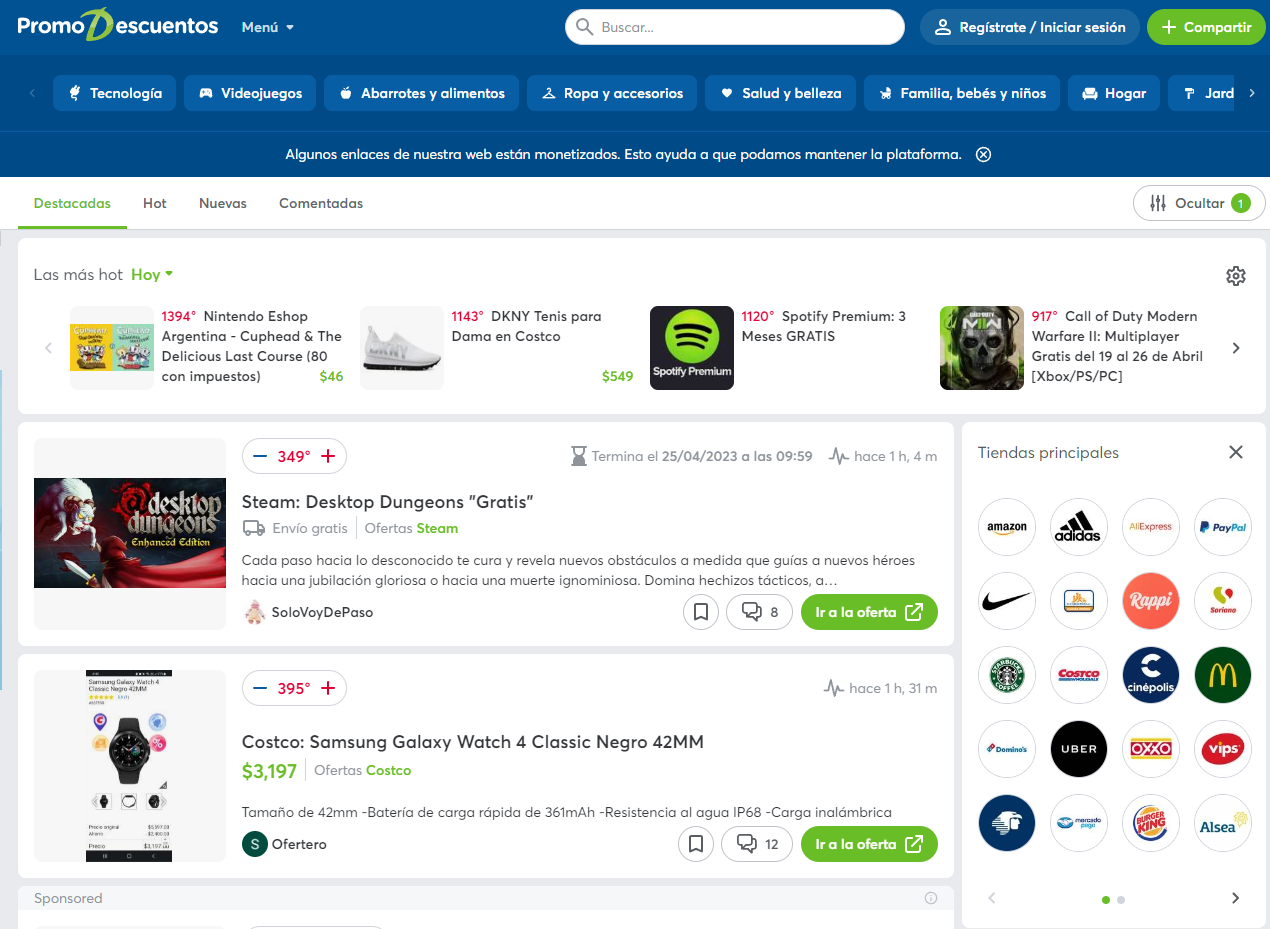Toggle the Ocultar filter button
Viewport: 1270px width, 929px height.
(x=1199, y=203)
